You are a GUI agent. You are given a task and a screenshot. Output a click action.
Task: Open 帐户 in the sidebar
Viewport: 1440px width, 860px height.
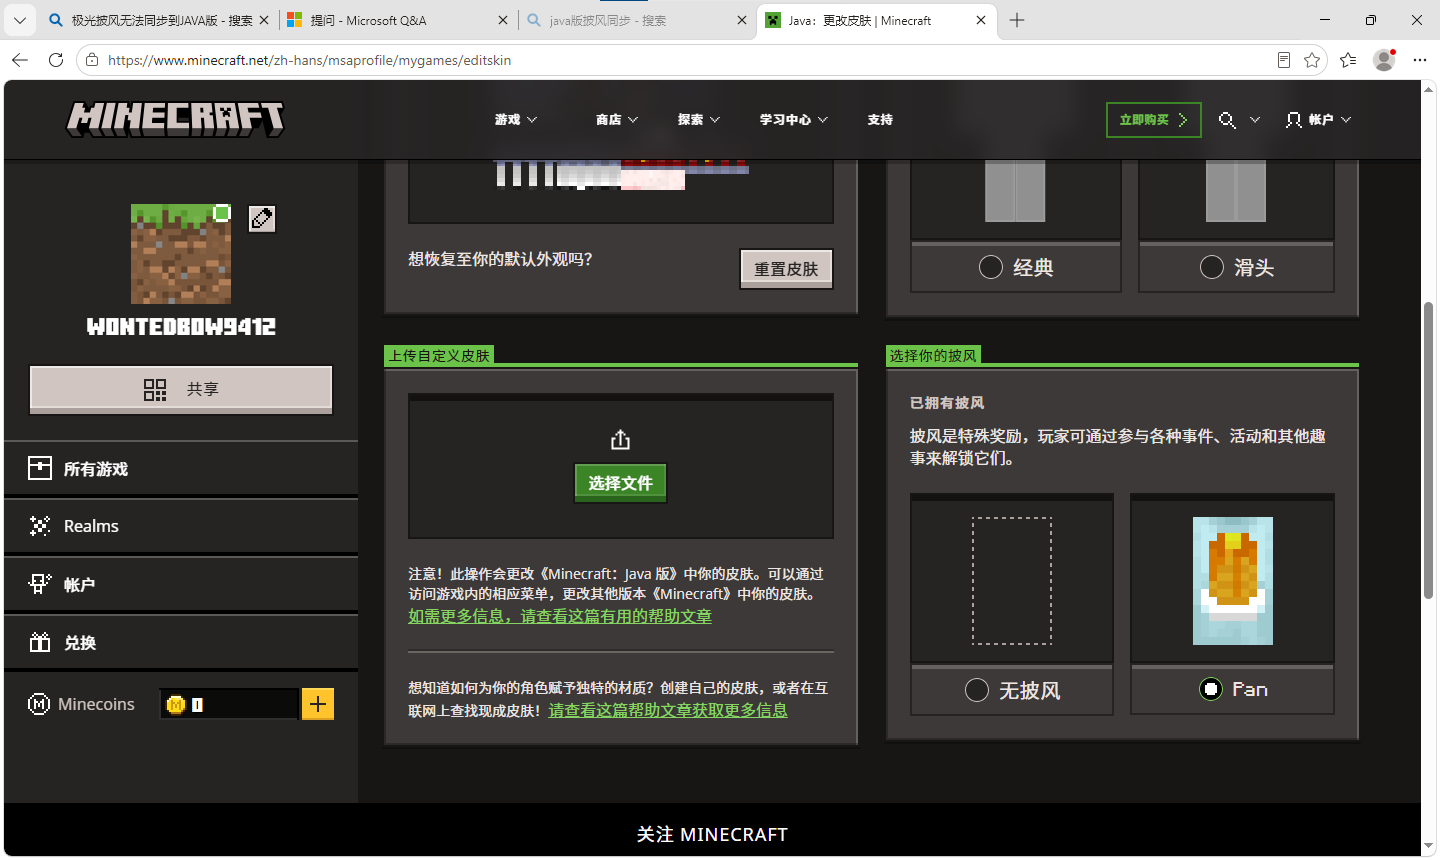(x=181, y=584)
